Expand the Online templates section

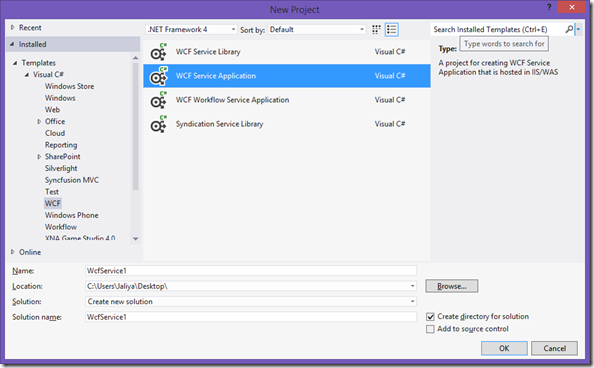[13, 252]
